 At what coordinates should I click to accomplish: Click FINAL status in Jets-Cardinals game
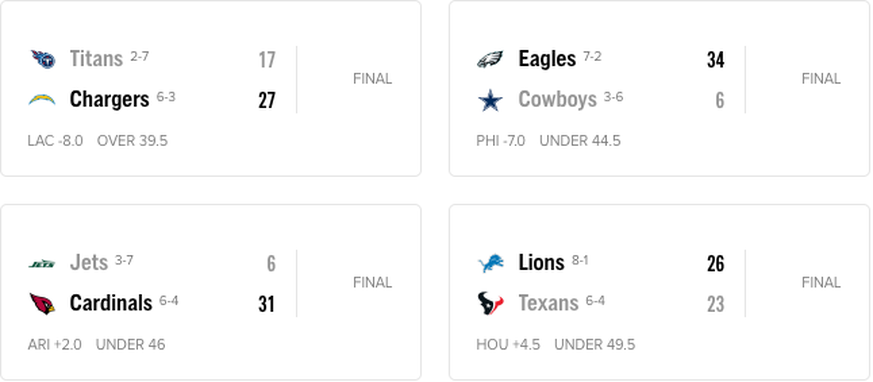[372, 283]
